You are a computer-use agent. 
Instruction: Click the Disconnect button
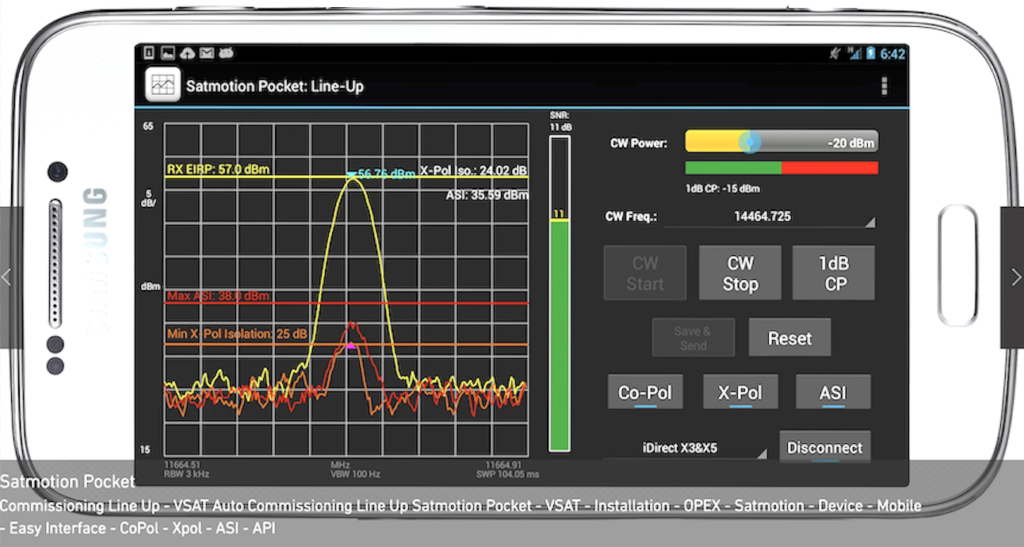pyautogui.click(x=825, y=447)
